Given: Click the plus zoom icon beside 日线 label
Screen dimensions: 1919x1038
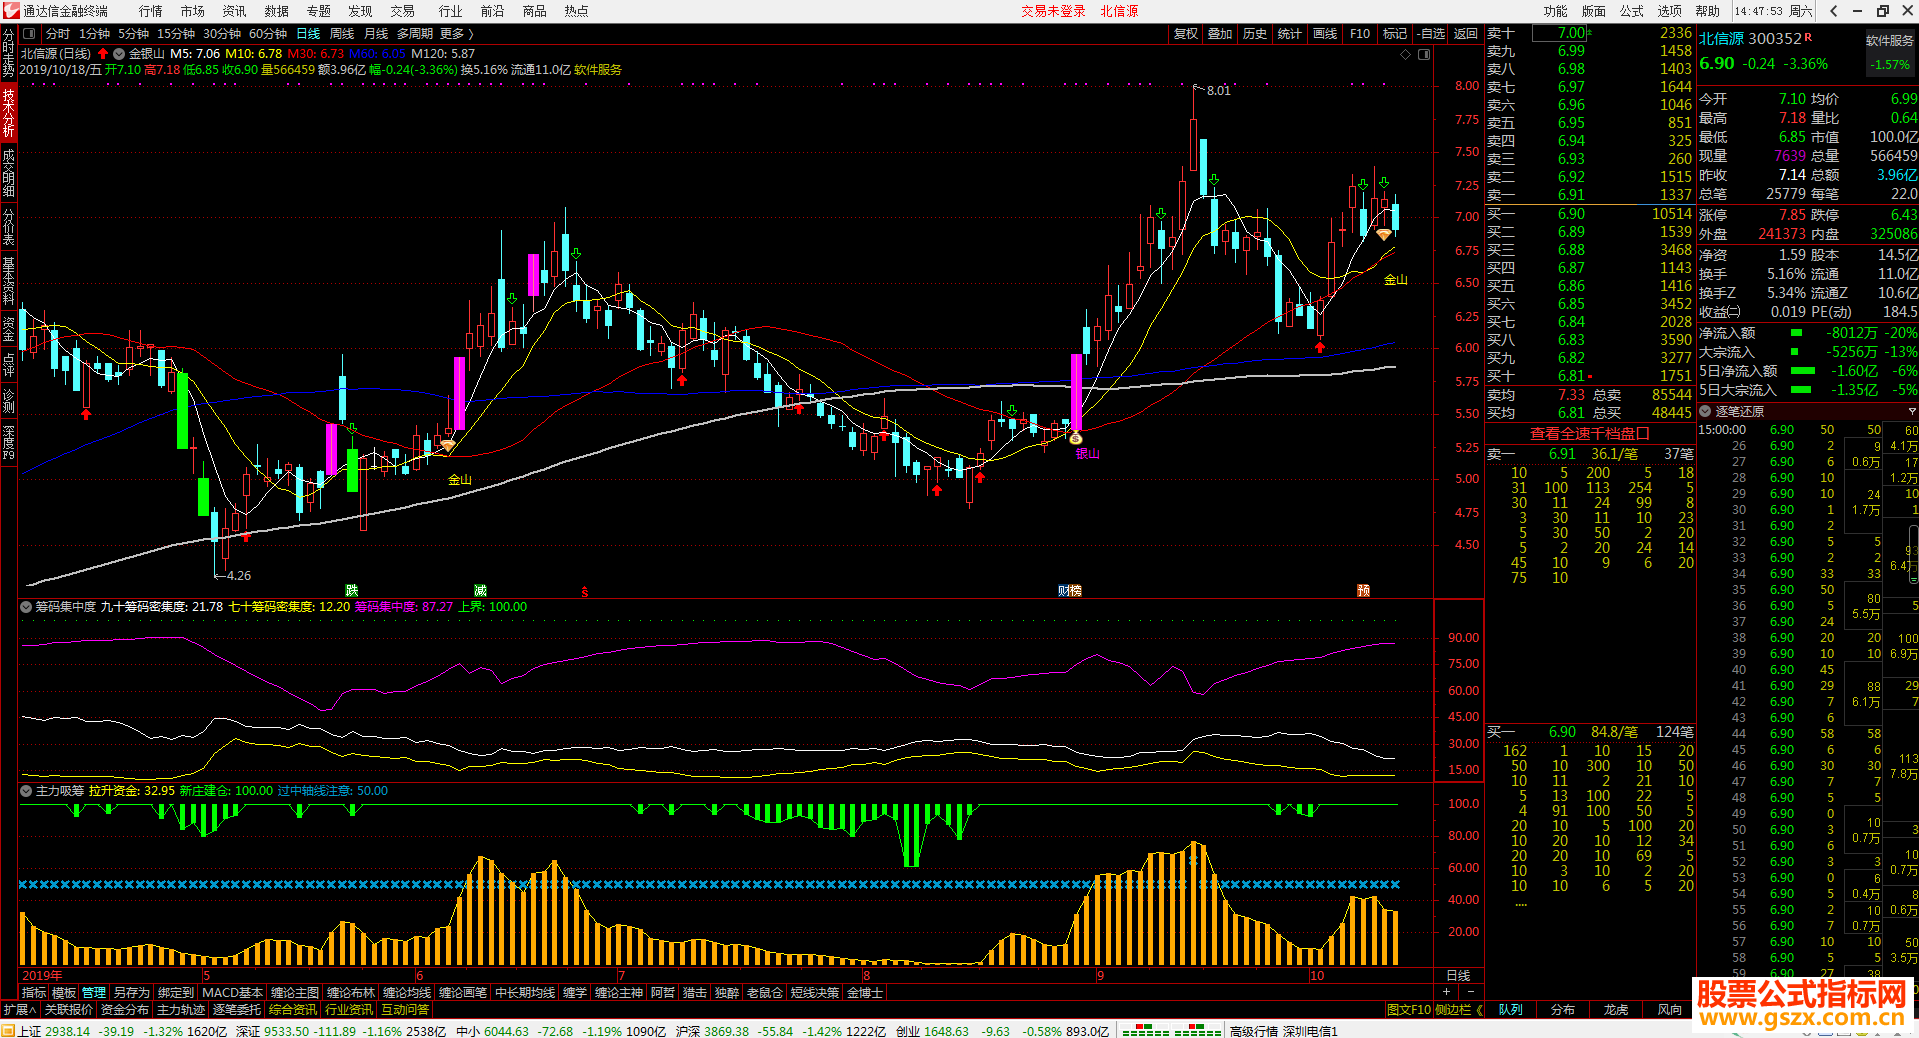Looking at the screenshot, I should pos(1446,992).
